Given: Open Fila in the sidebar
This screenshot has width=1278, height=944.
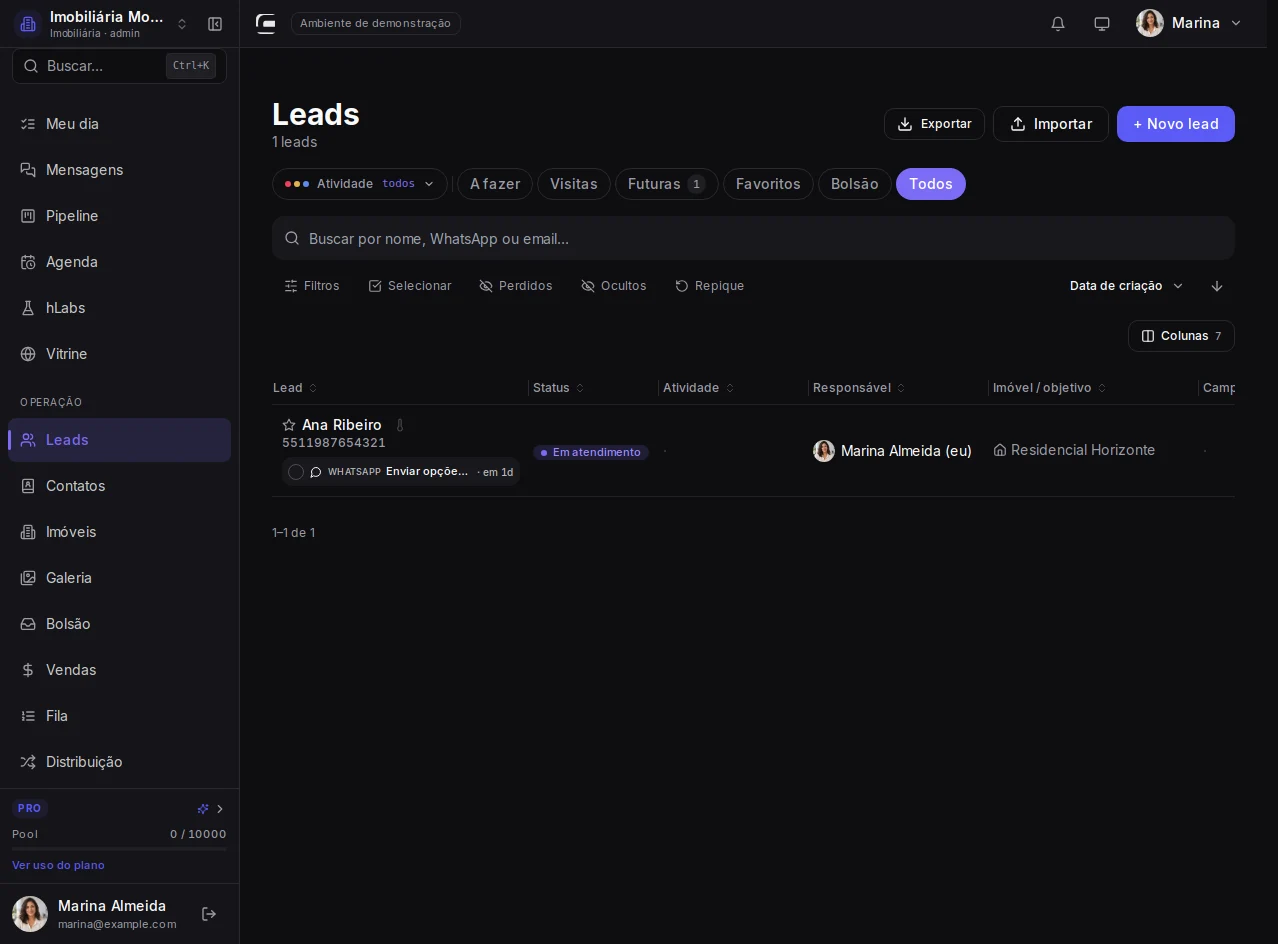Looking at the screenshot, I should 119,716.
